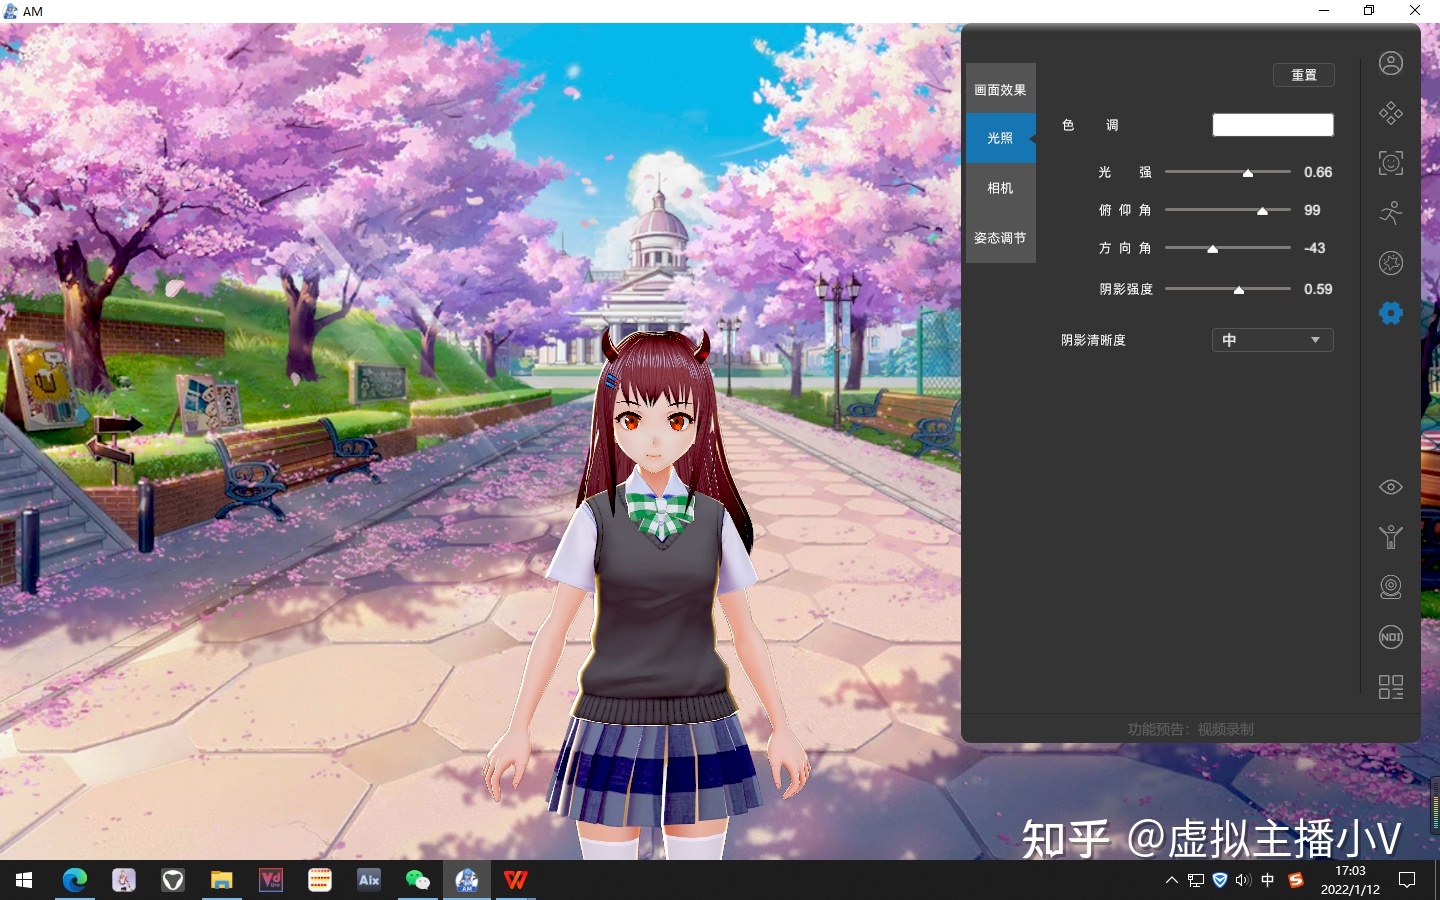Toggle the 中 input method indicator

1268,880
